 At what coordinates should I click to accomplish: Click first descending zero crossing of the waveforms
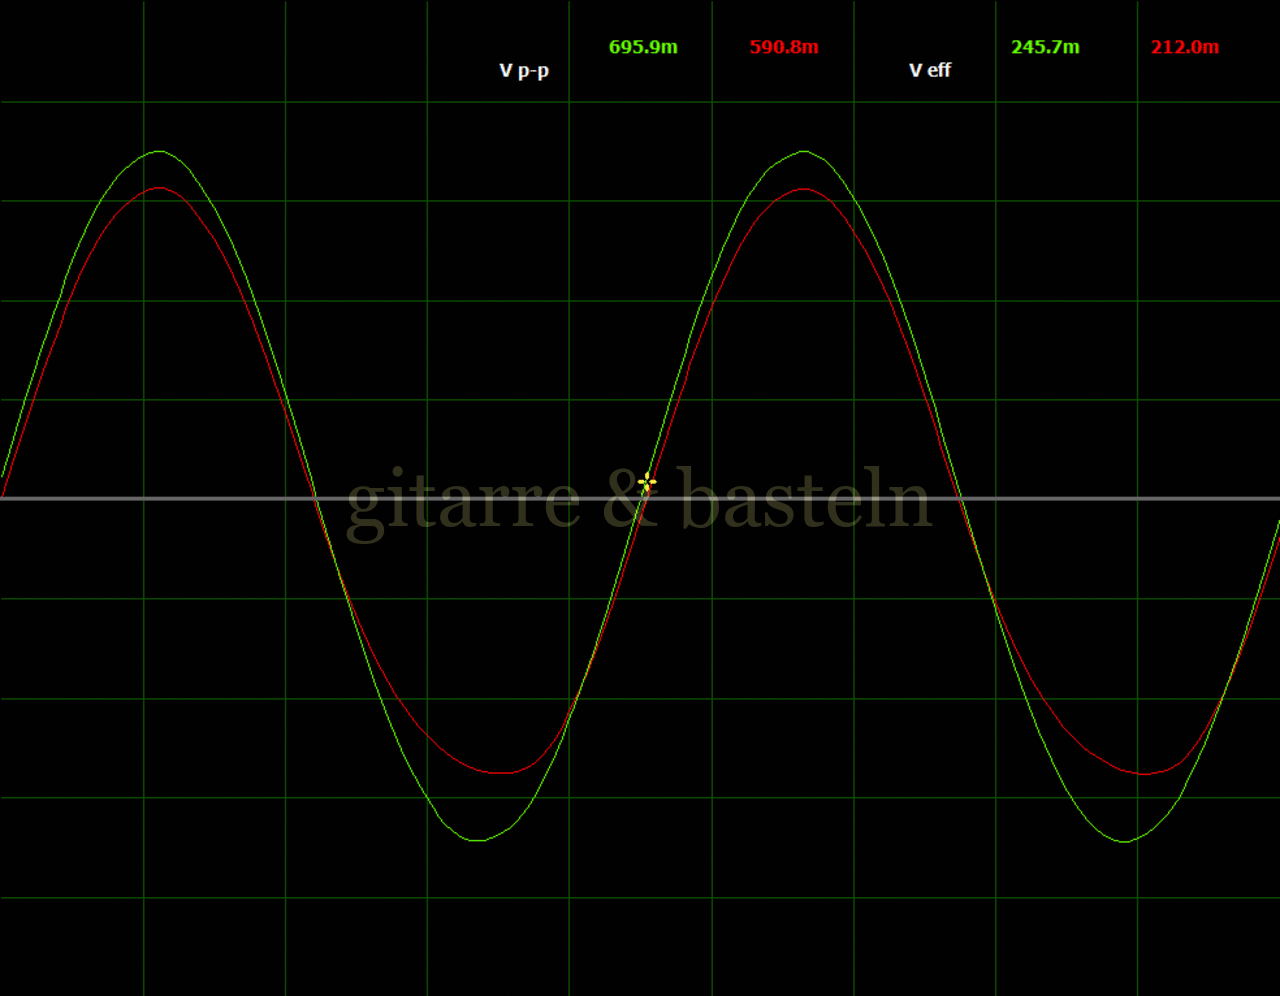pyautogui.click(x=315, y=498)
